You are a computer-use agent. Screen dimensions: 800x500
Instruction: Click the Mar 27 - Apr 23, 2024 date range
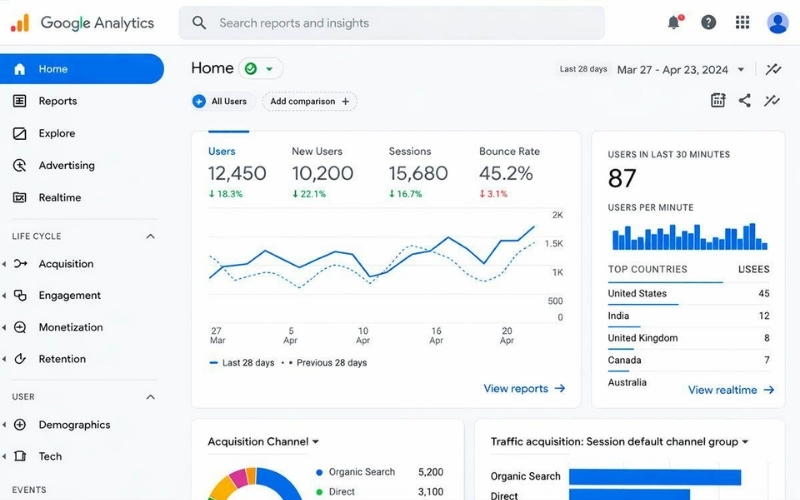pyautogui.click(x=672, y=70)
